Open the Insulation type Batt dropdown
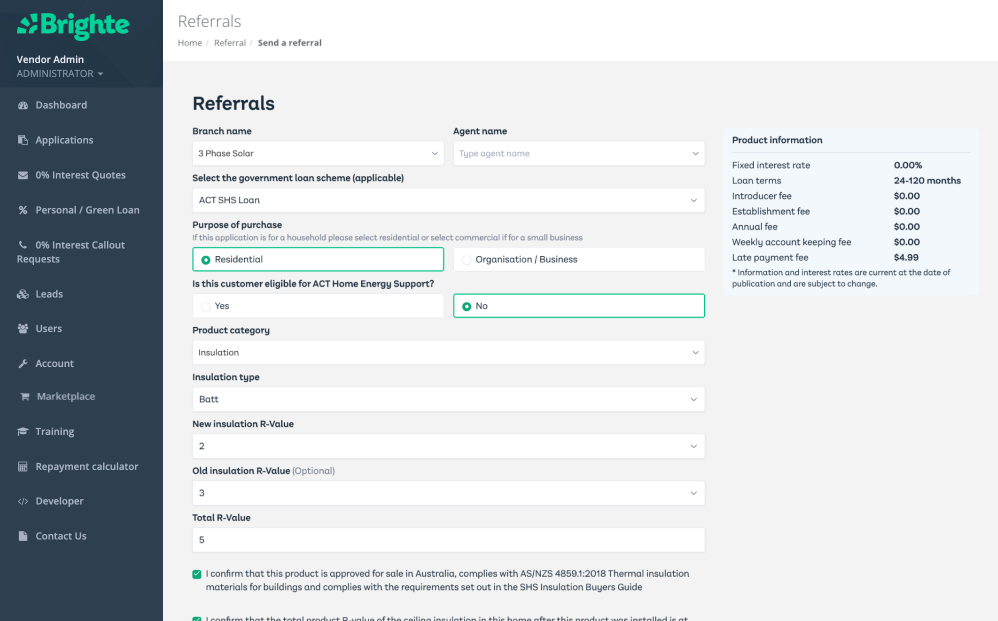This screenshot has height=621, width=998. pos(448,400)
